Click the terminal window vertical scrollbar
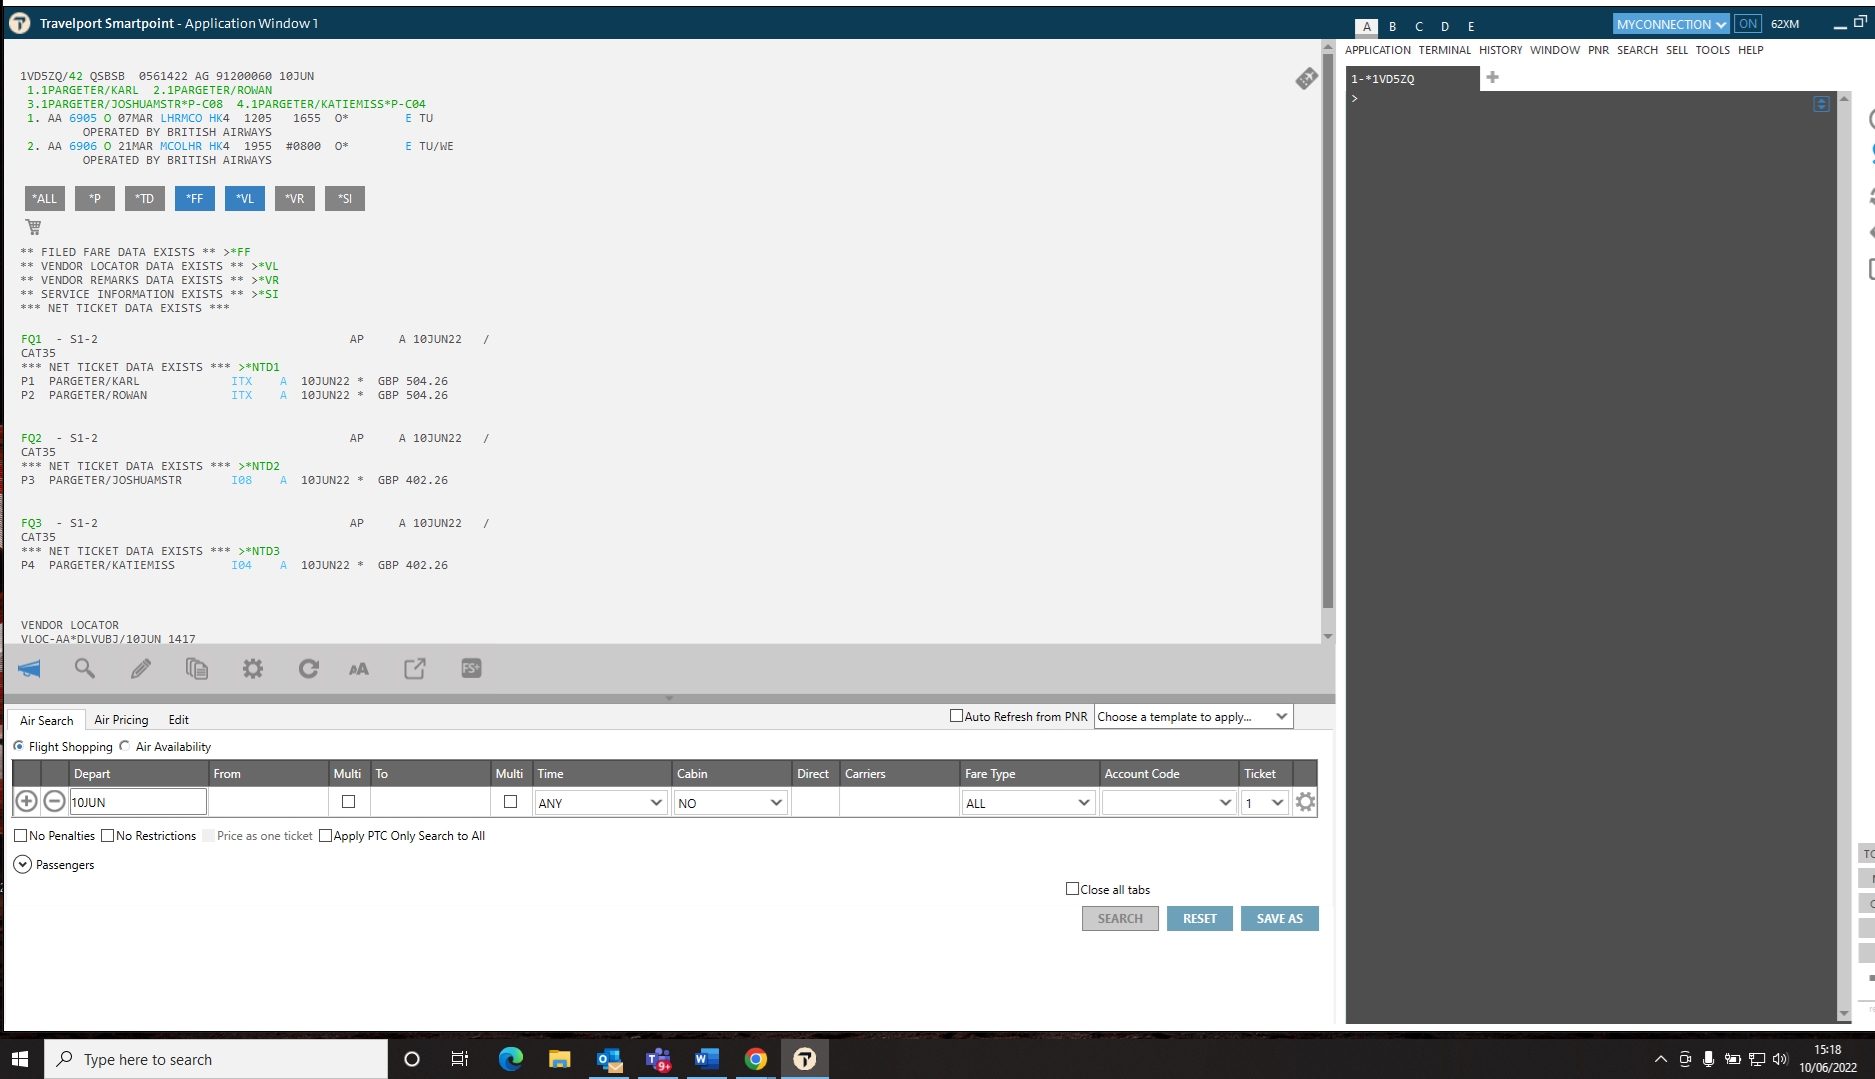This screenshot has height=1079, width=1875. coord(1844,556)
